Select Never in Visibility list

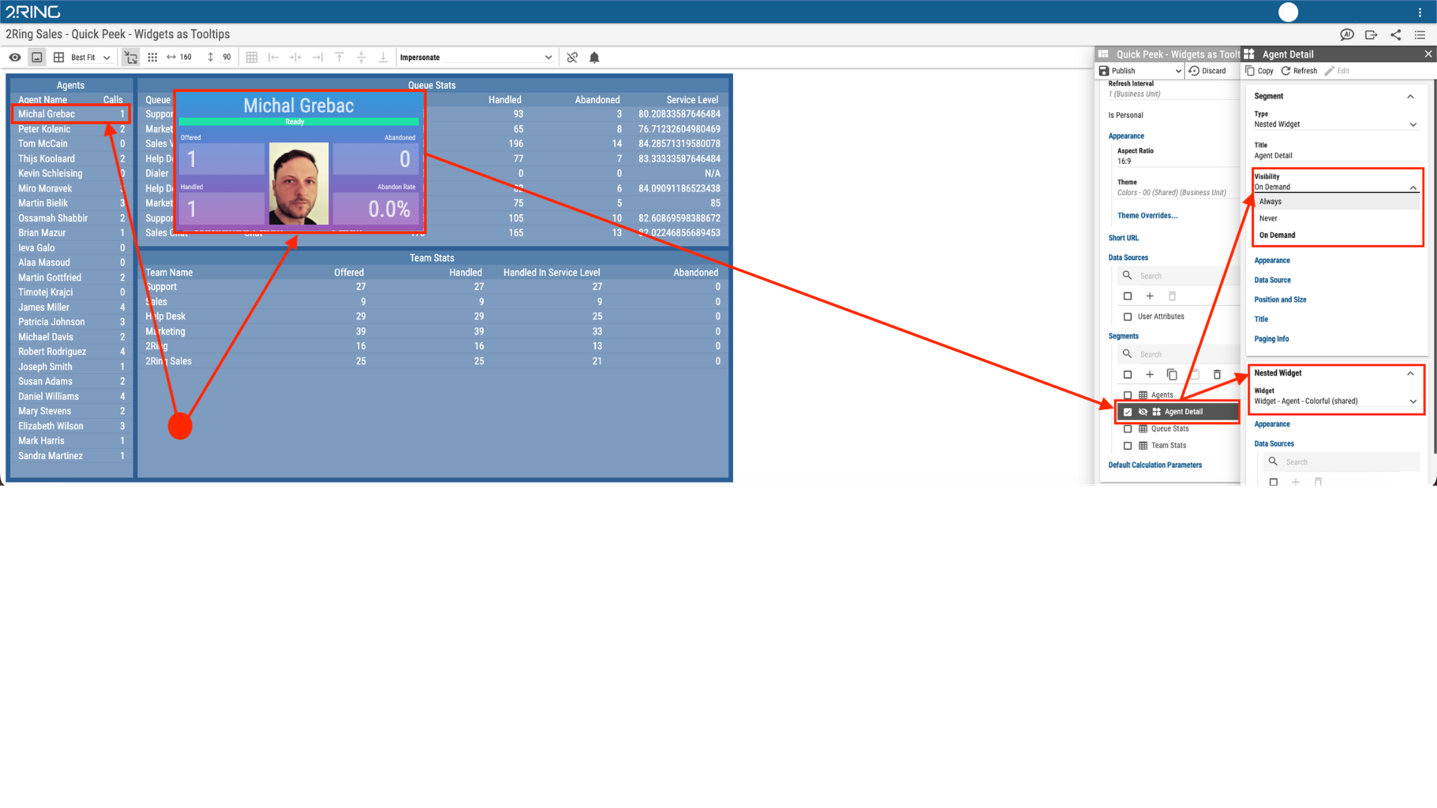coord(1338,218)
